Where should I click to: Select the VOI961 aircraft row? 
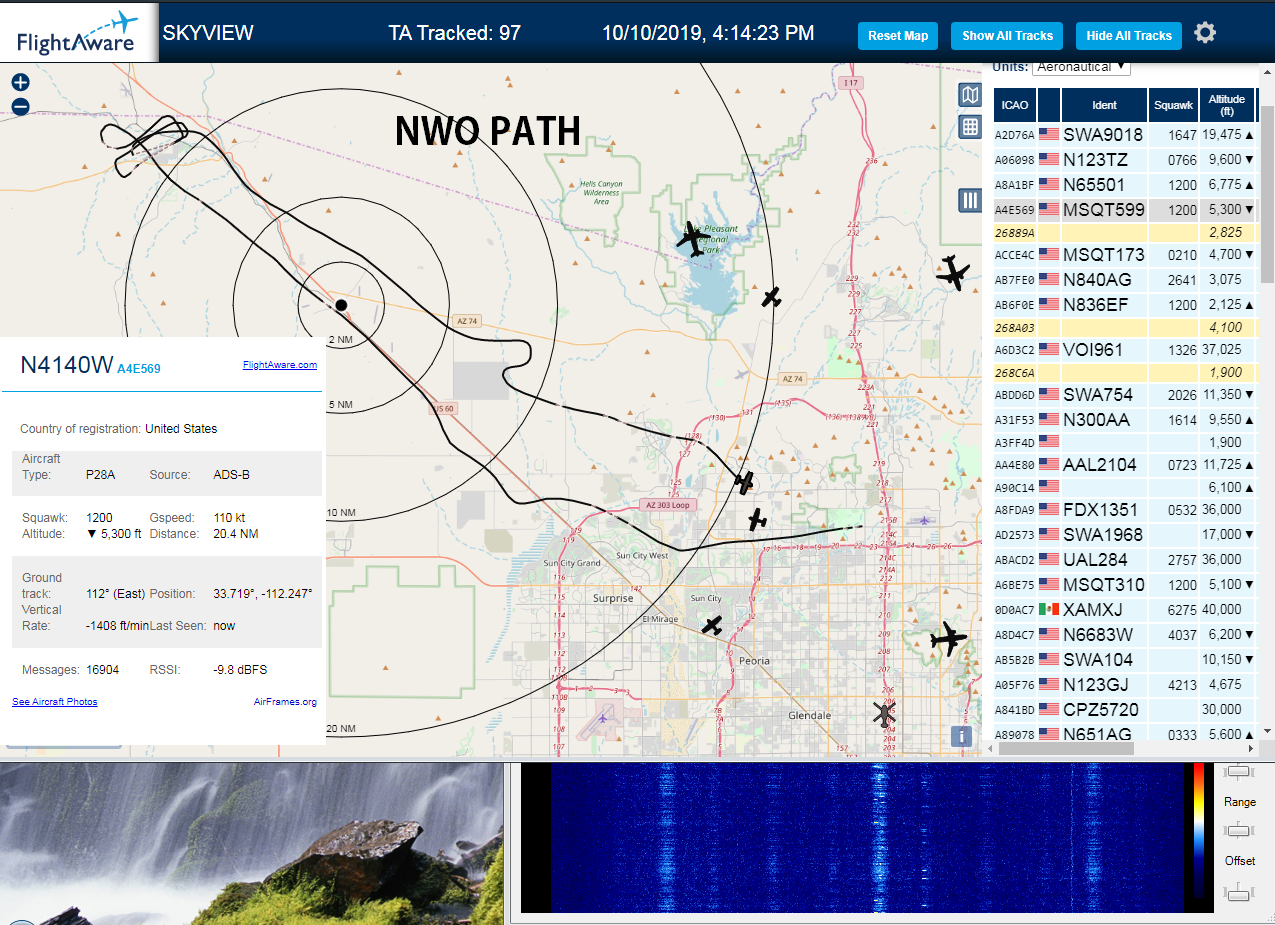pyautogui.click(x=1124, y=349)
